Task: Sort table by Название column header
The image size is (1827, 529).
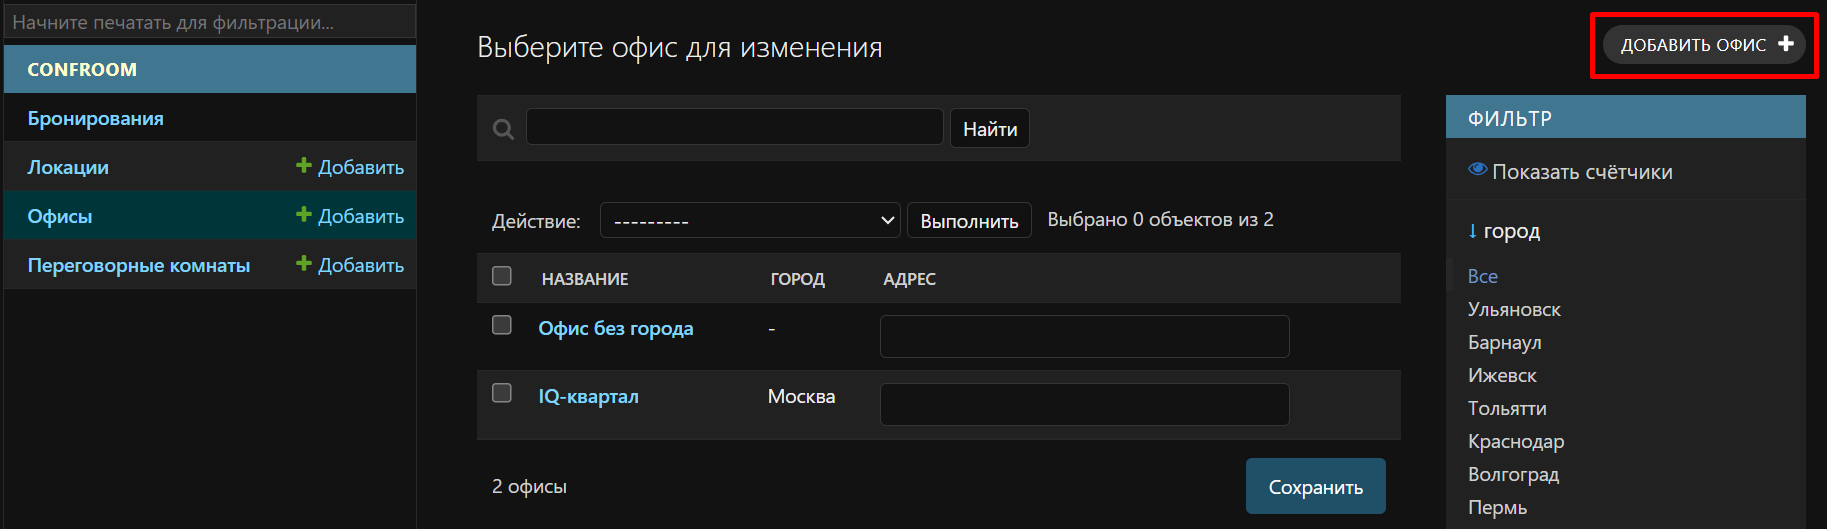Action: pos(585,279)
